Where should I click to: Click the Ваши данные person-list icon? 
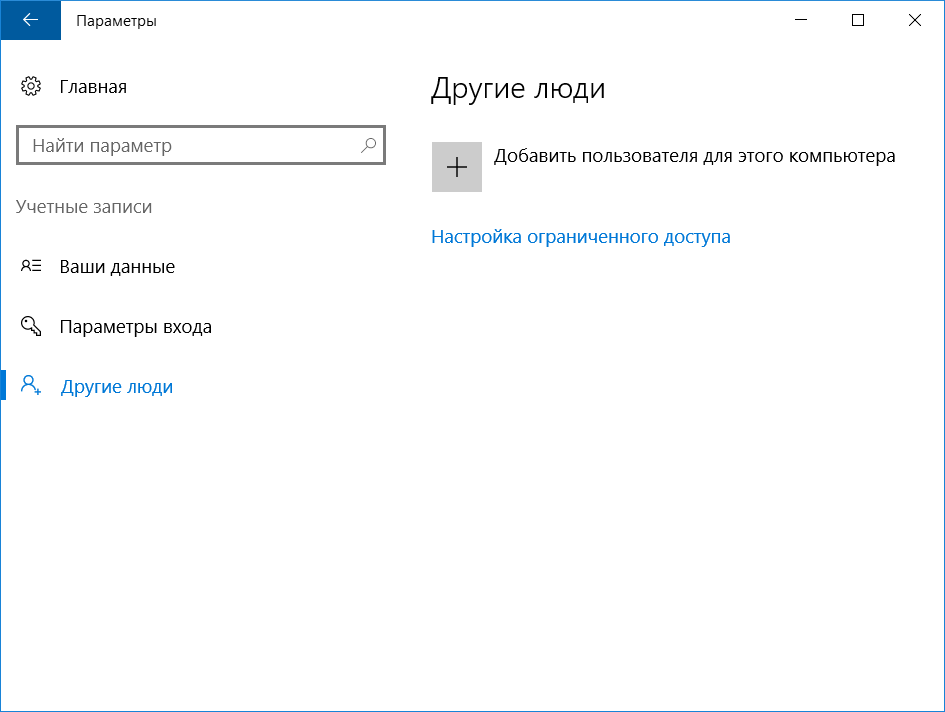pyautogui.click(x=31, y=266)
